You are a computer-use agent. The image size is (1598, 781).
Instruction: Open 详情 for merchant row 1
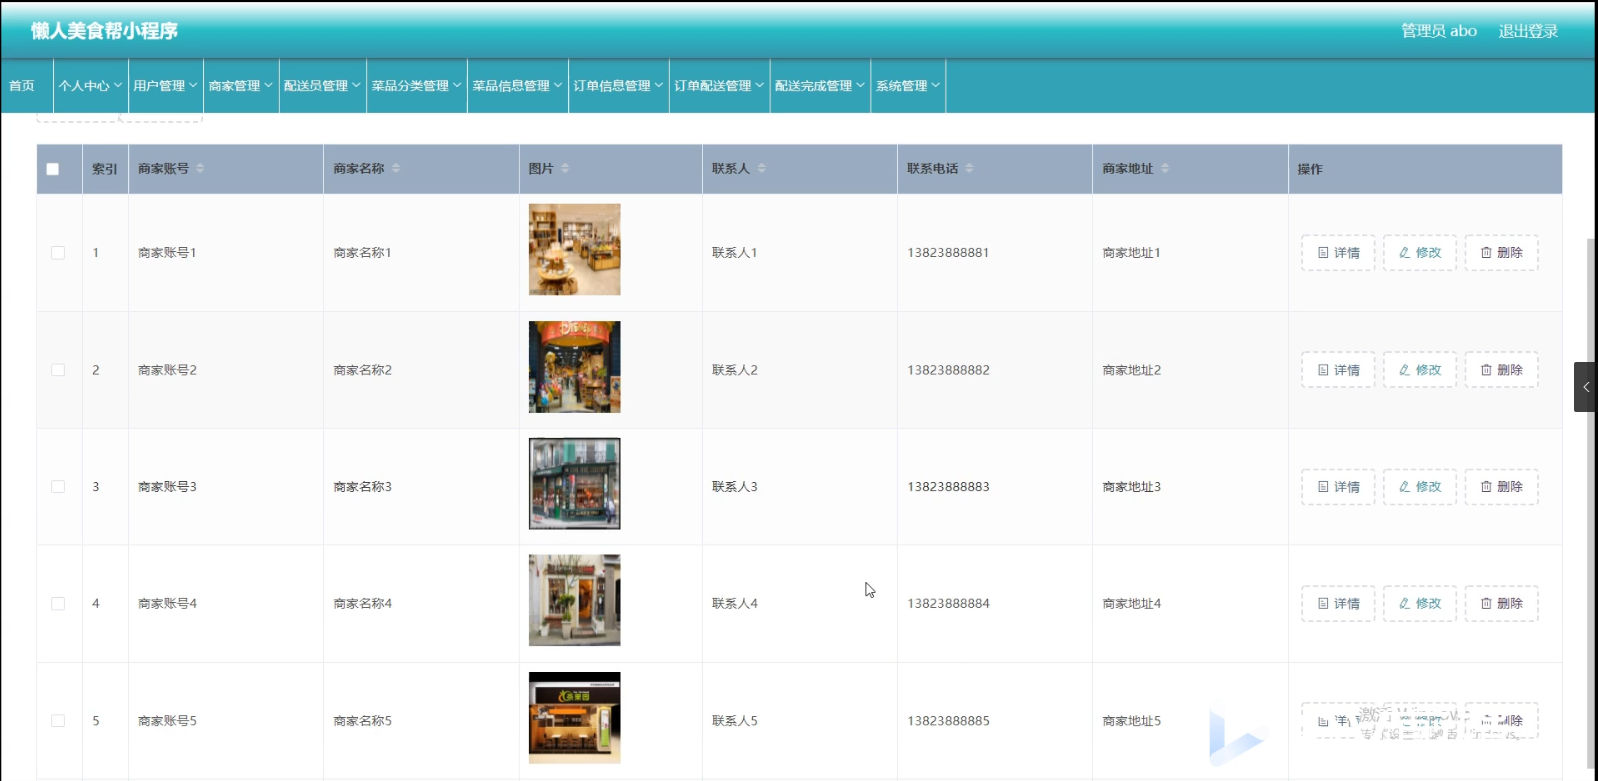(1338, 253)
